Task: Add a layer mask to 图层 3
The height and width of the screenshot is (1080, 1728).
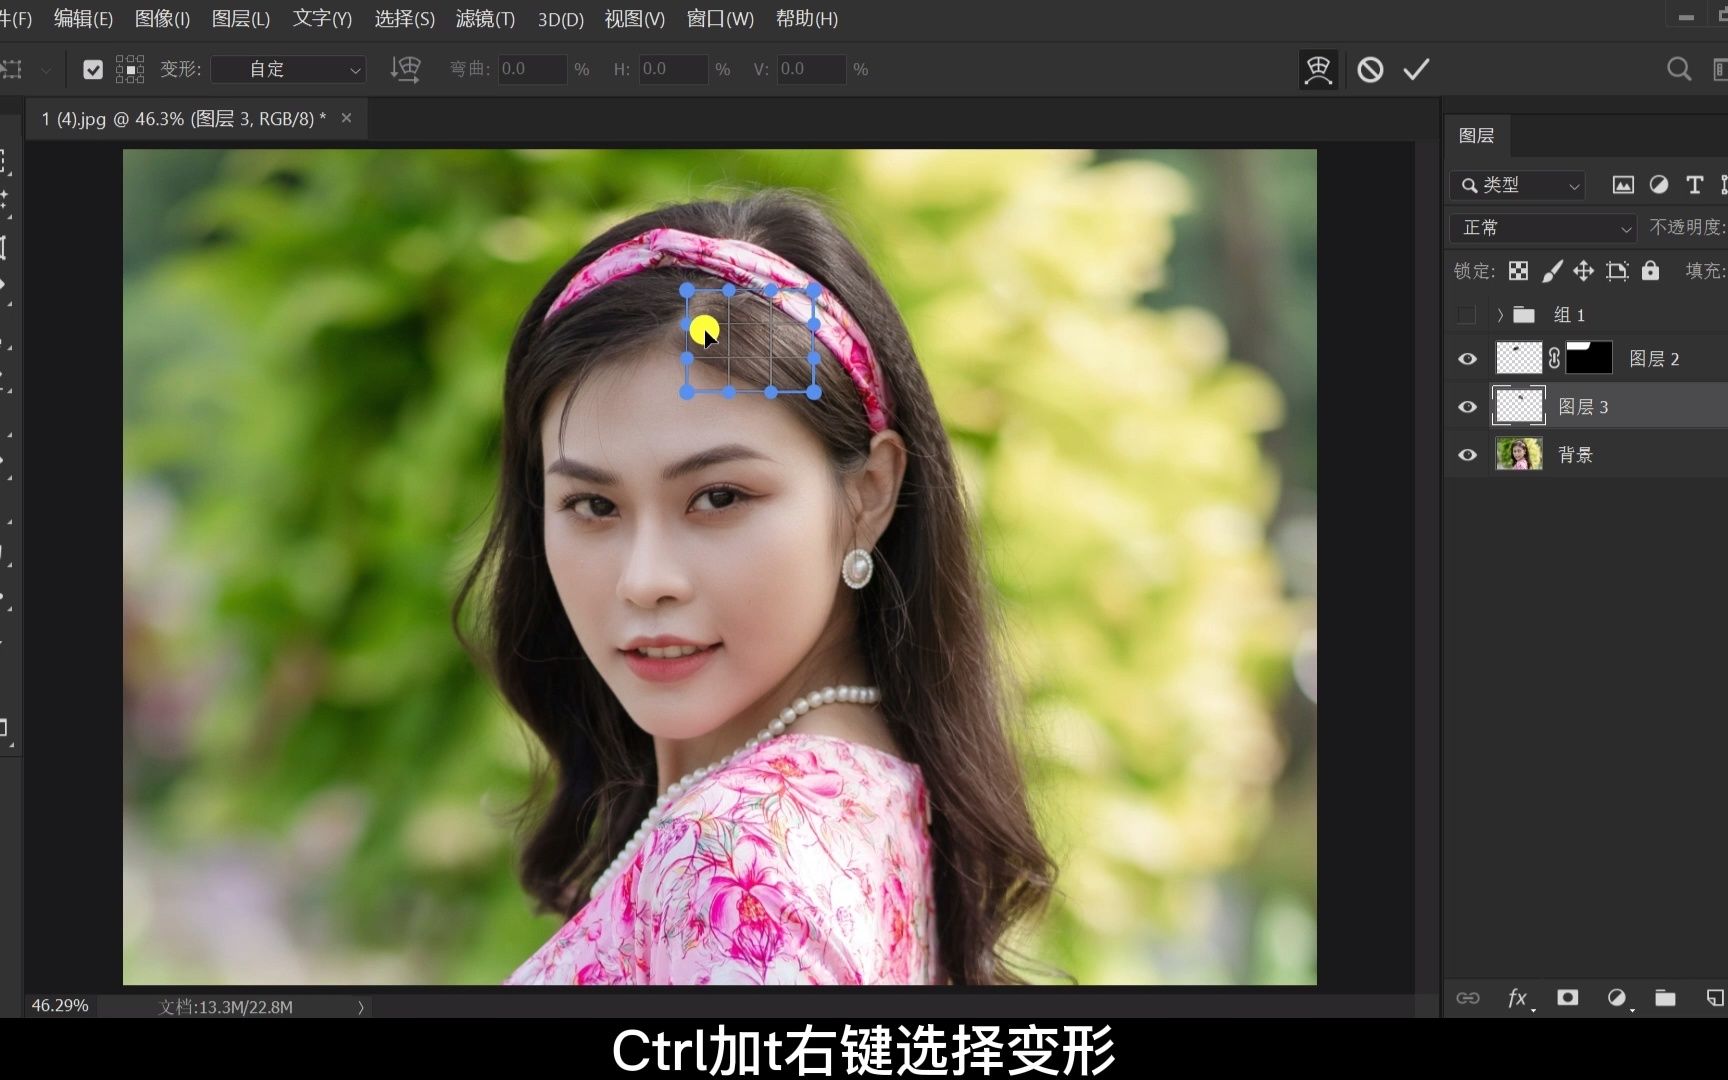Action: tap(1568, 998)
